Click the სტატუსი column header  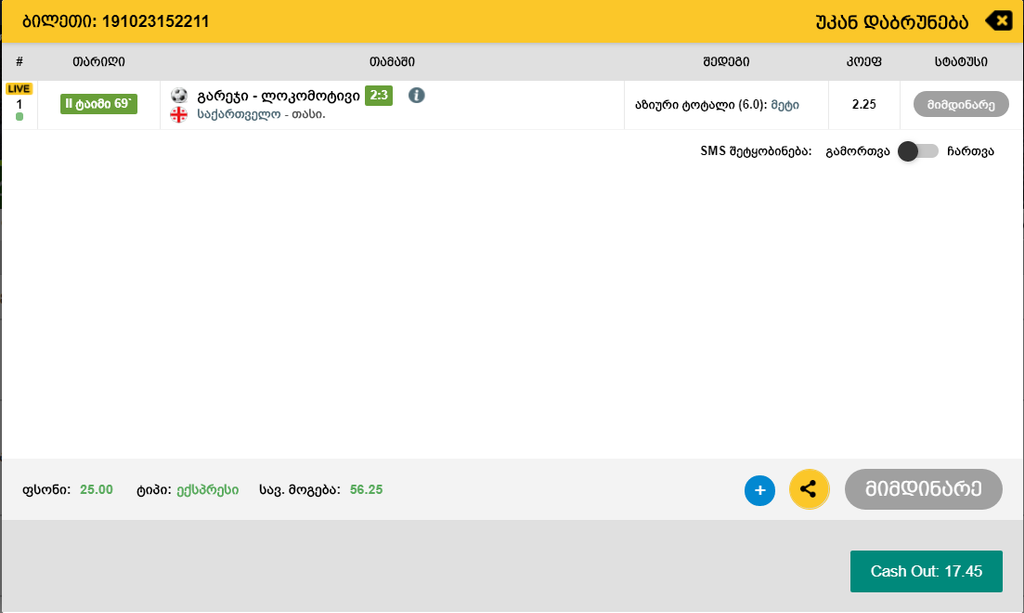961,61
